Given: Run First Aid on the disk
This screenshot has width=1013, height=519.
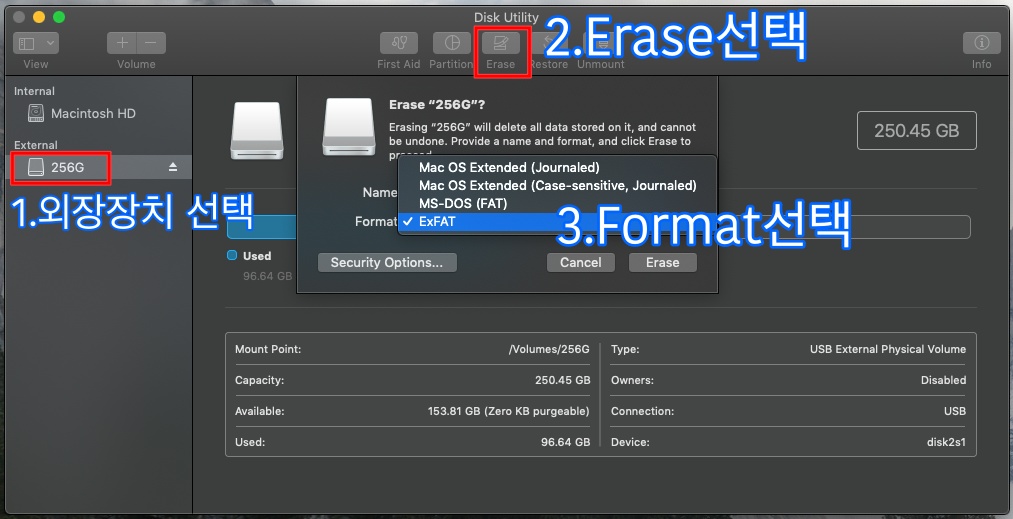Looking at the screenshot, I should click(x=399, y=43).
